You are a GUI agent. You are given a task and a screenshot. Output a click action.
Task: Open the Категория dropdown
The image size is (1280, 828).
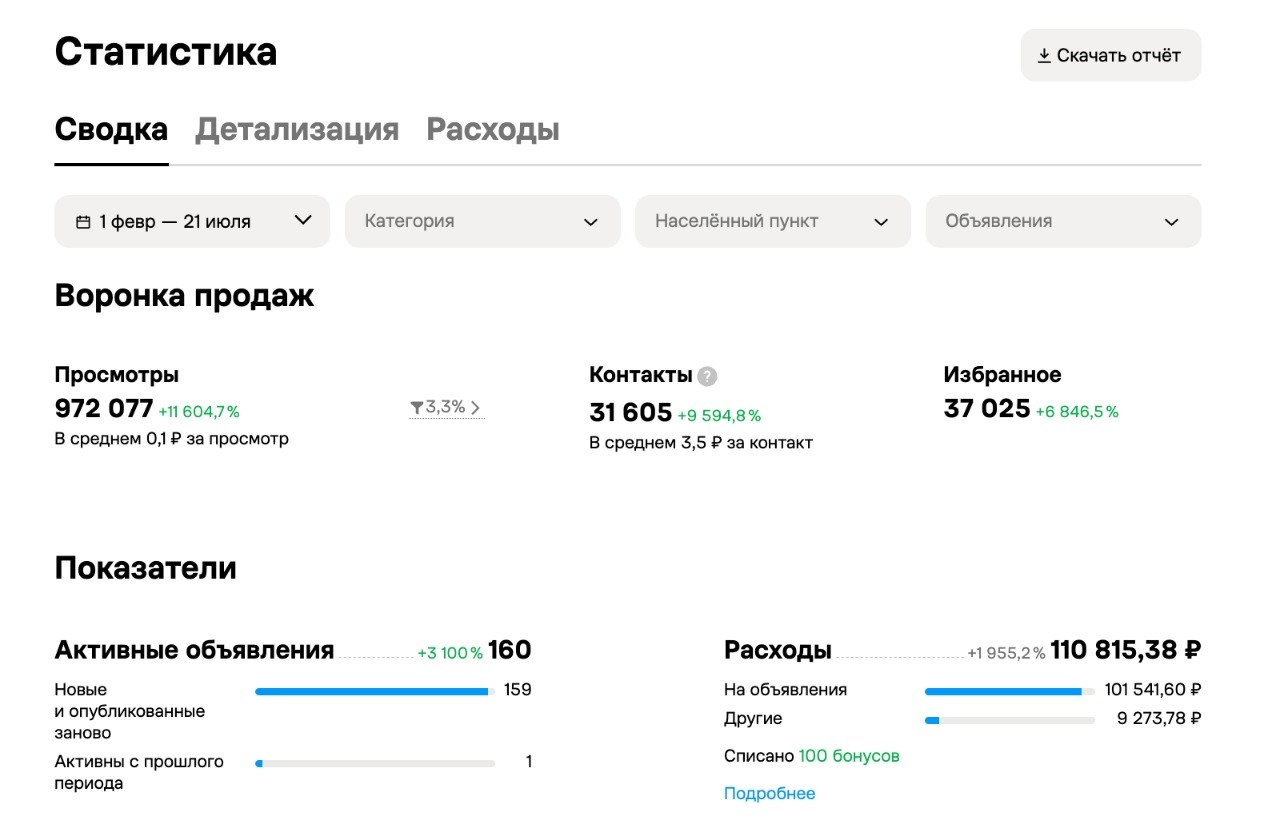click(483, 221)
